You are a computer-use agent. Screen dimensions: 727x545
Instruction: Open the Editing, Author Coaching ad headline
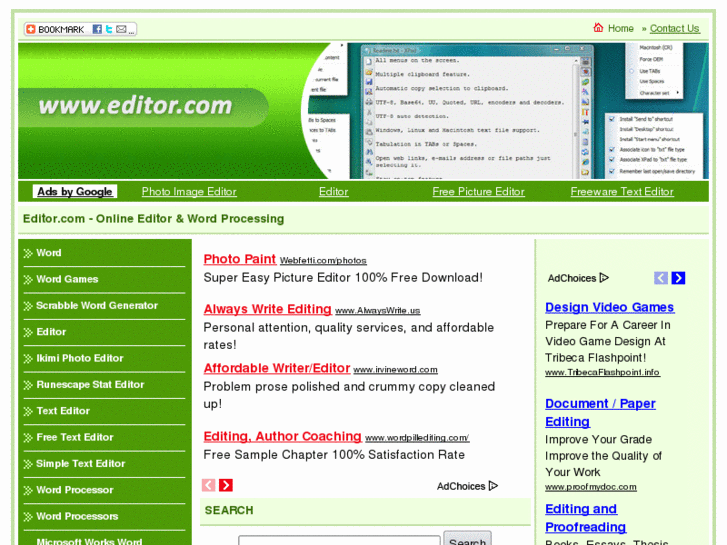pos(282,436)
